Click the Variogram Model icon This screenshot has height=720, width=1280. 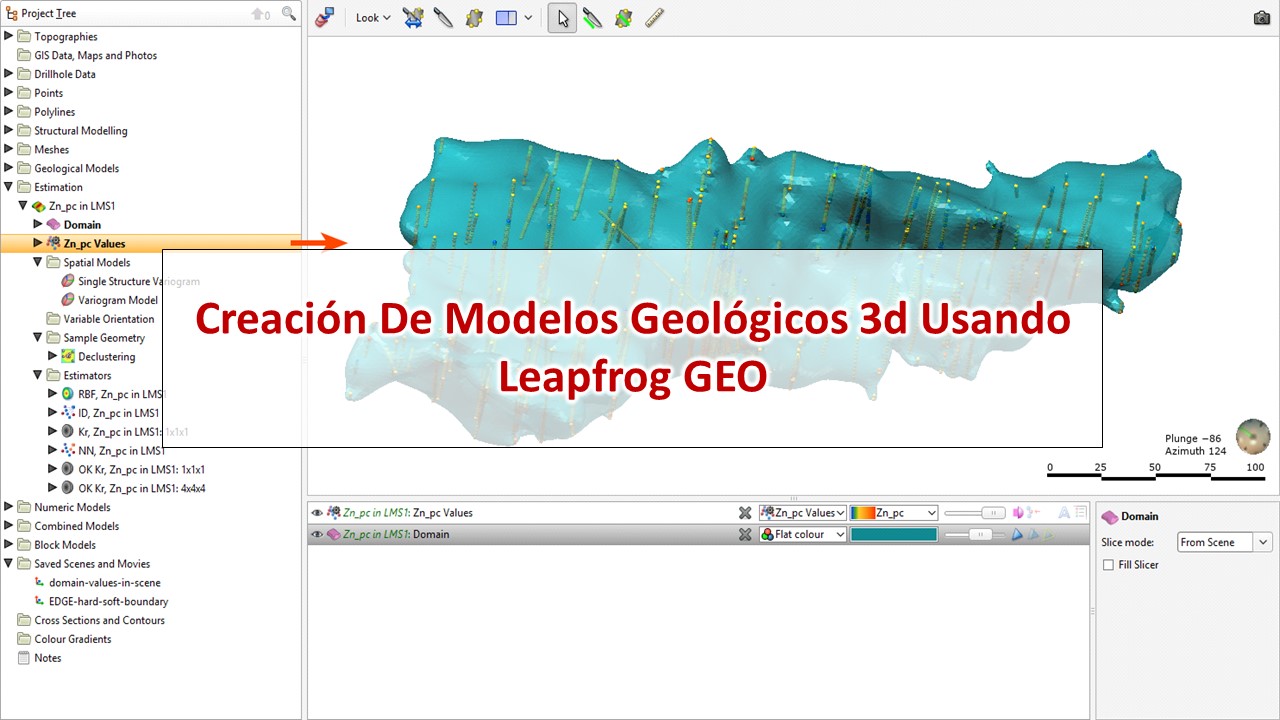(68, 300)
